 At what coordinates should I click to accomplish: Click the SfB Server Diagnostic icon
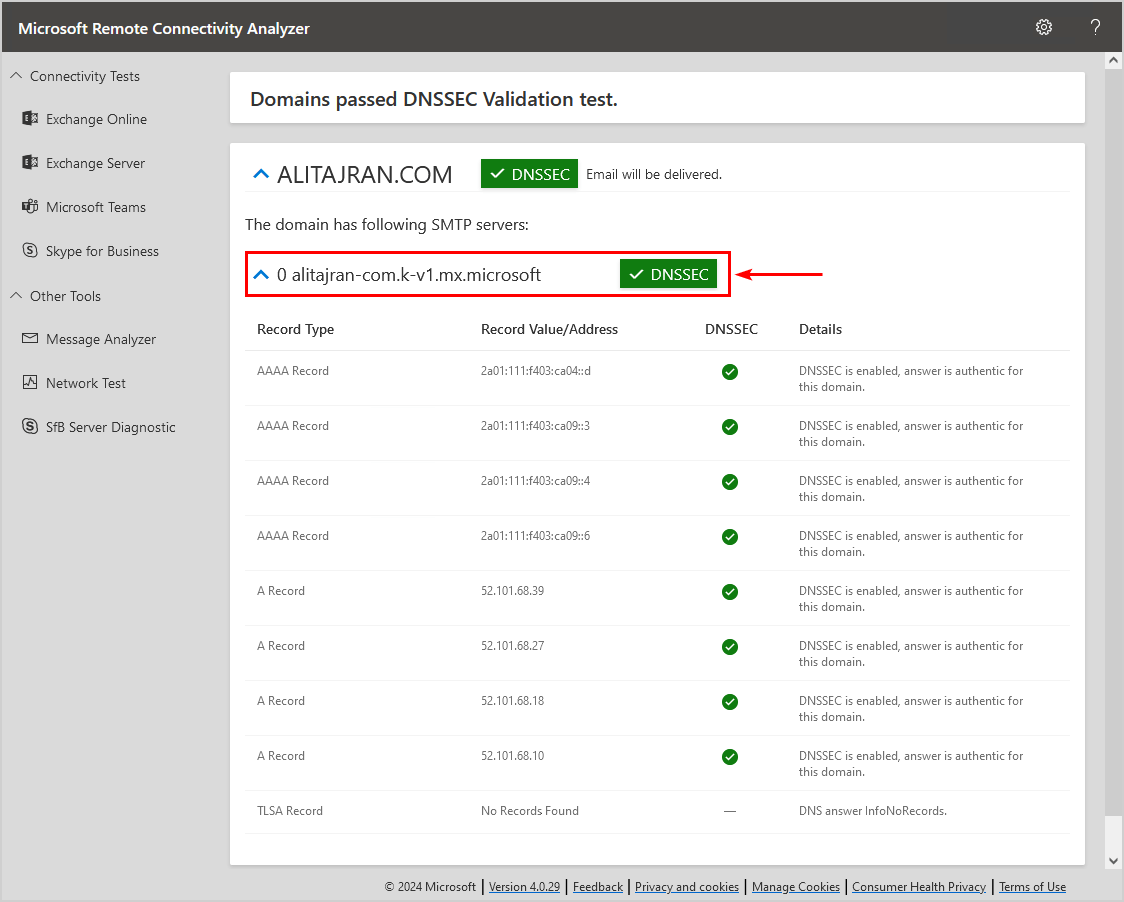[x=29, y=427]
